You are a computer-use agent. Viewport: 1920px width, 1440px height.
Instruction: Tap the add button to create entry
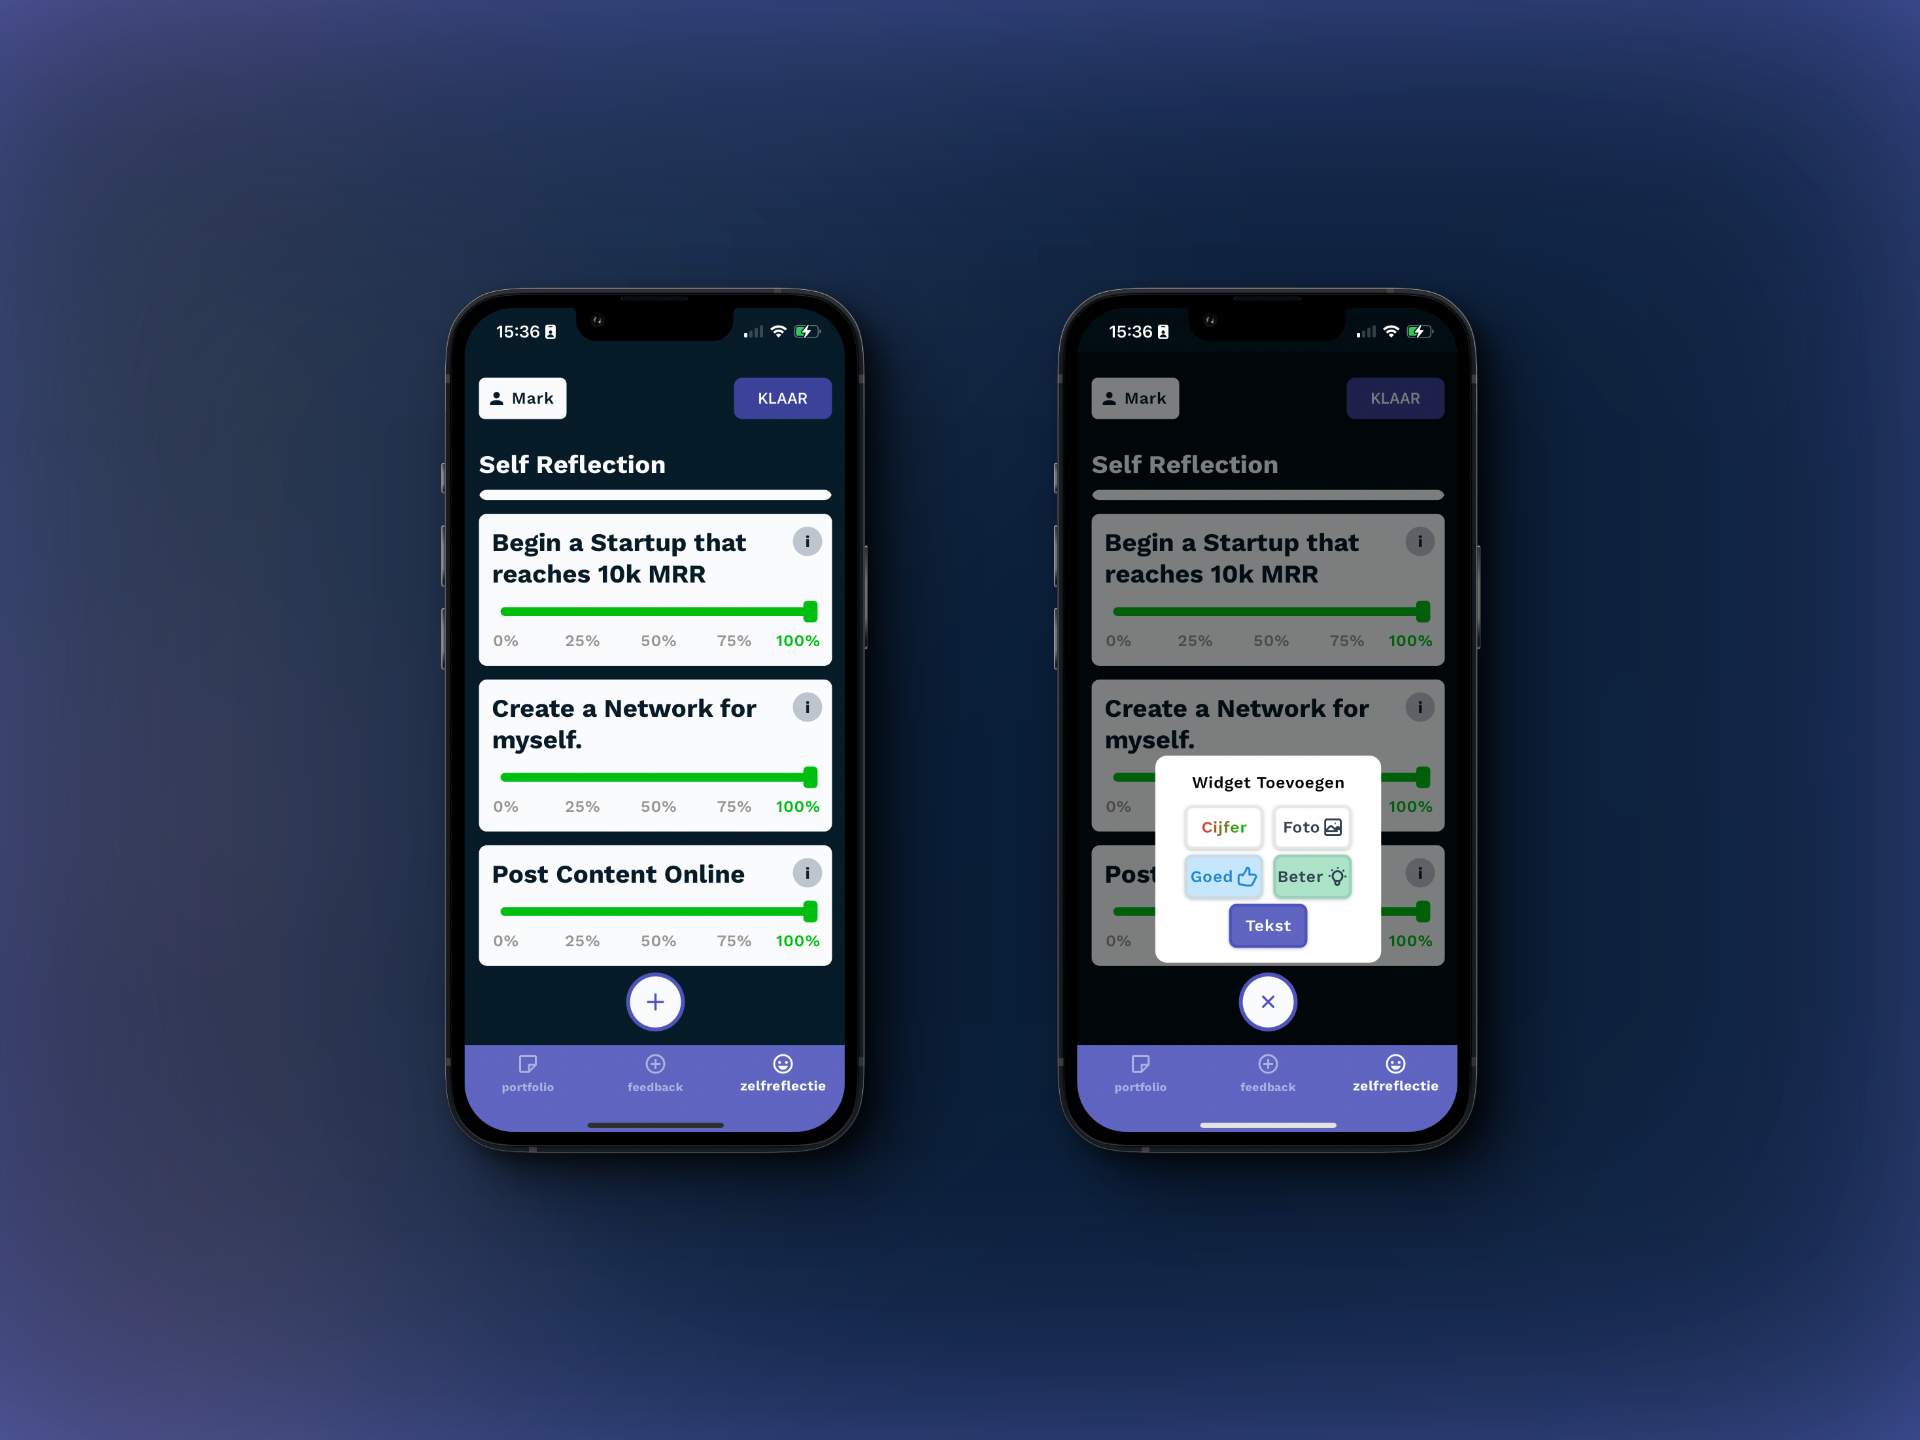coord(655,1001)
